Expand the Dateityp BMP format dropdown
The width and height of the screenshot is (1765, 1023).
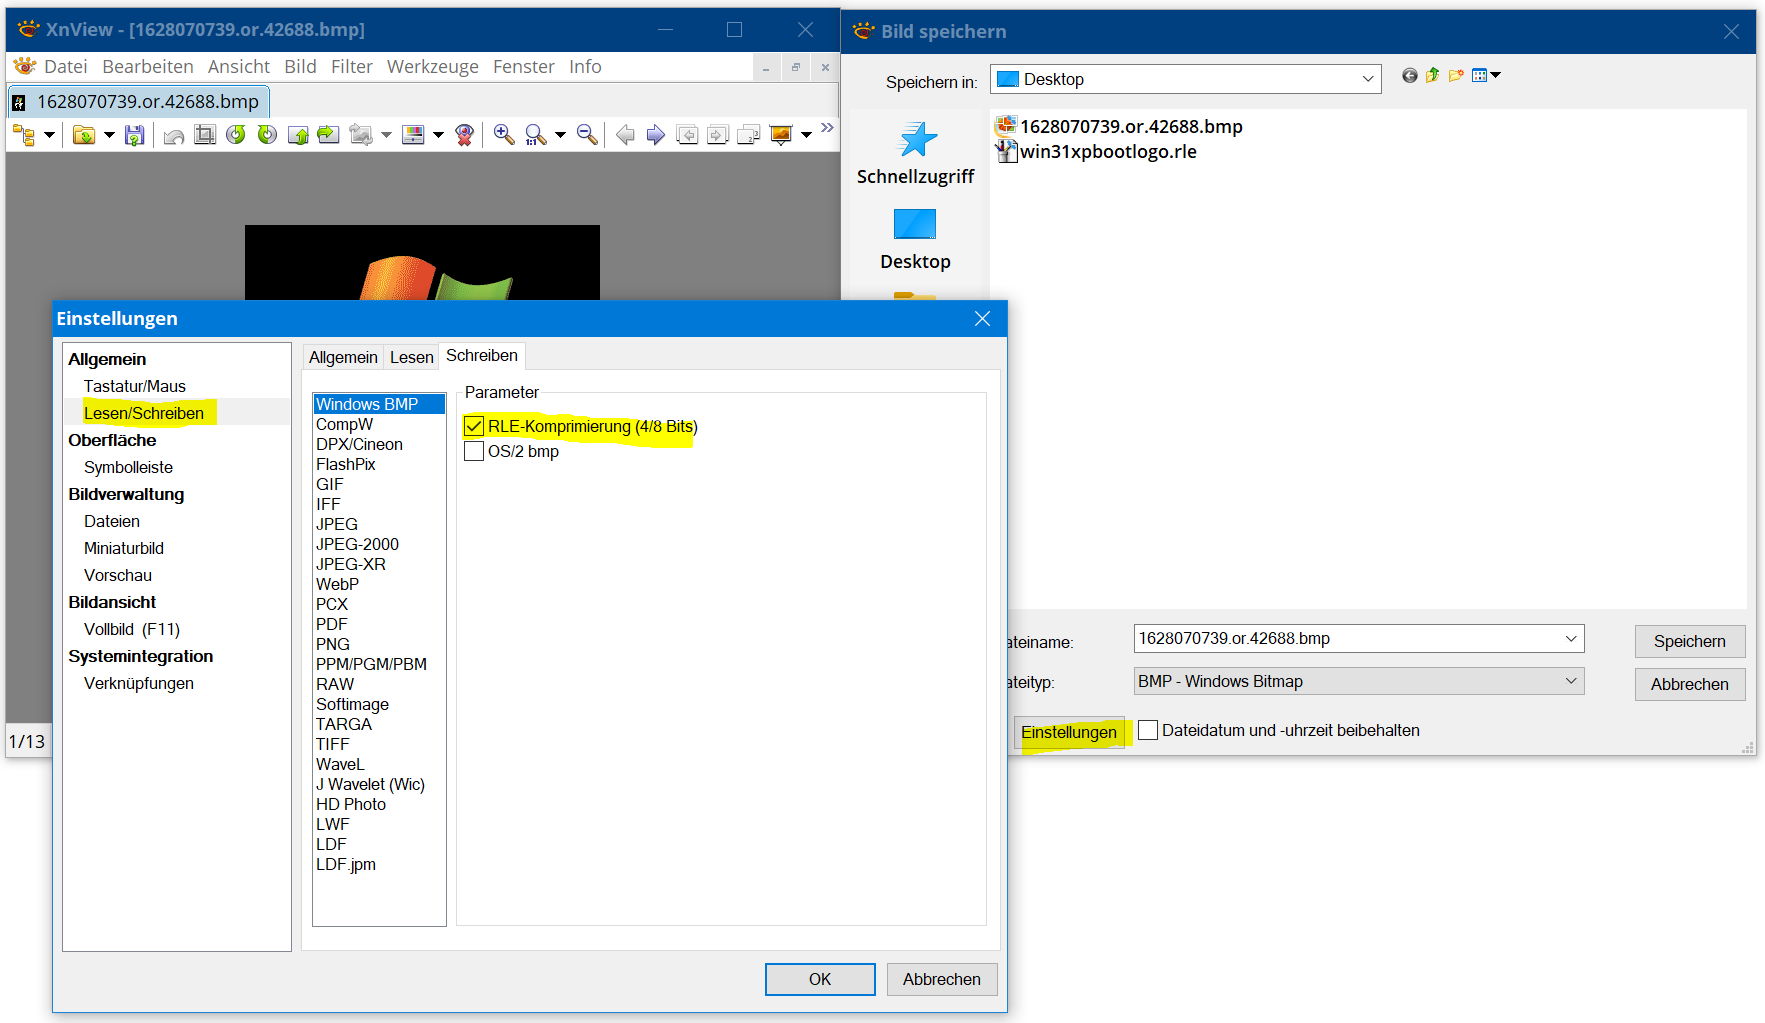[1570, 681]
